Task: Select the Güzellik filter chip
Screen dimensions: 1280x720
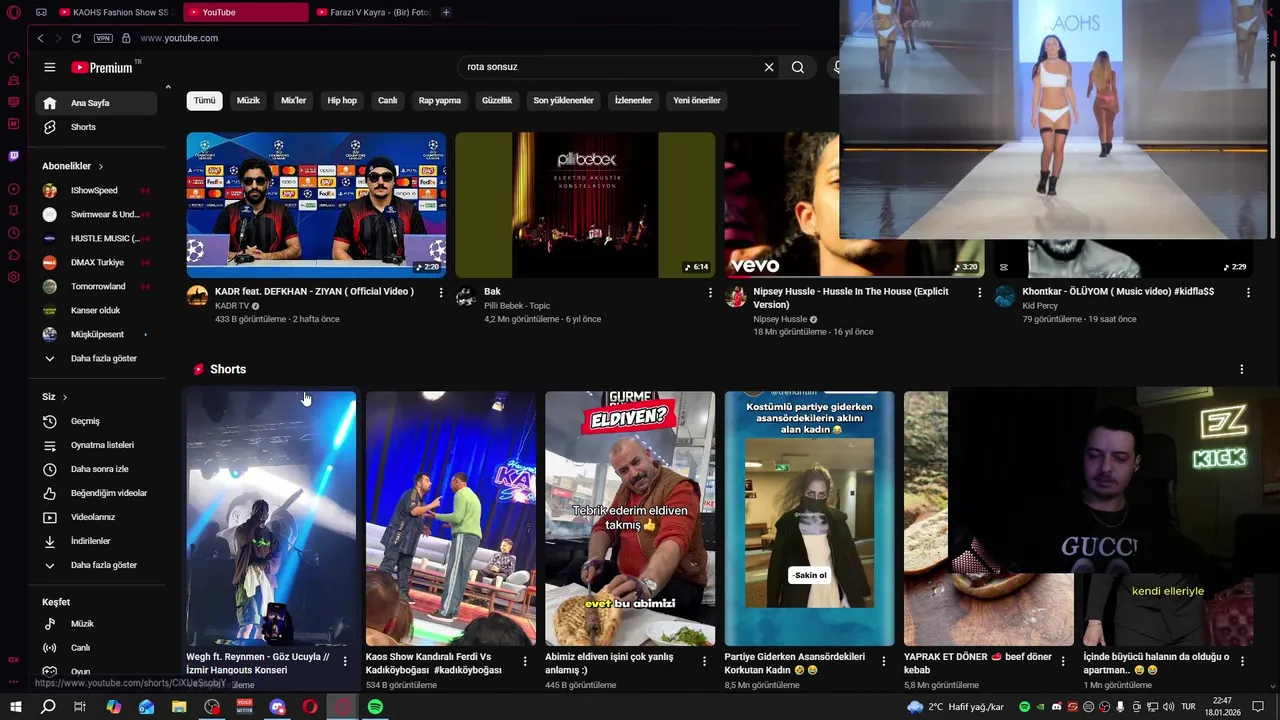Action: 497,100
